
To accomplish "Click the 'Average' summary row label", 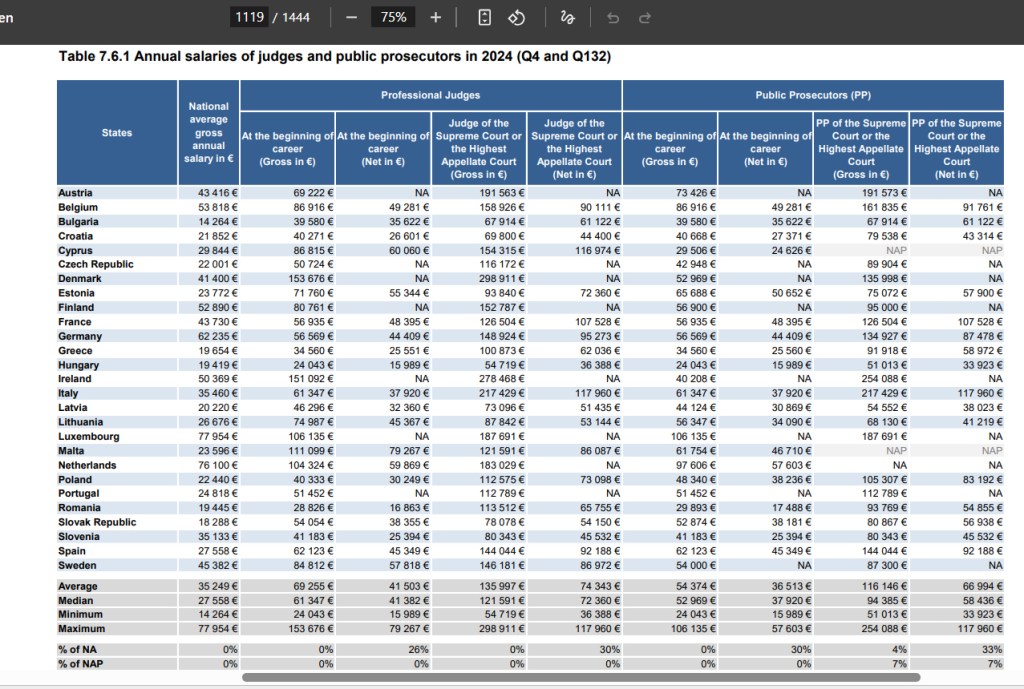I will 78,586.
